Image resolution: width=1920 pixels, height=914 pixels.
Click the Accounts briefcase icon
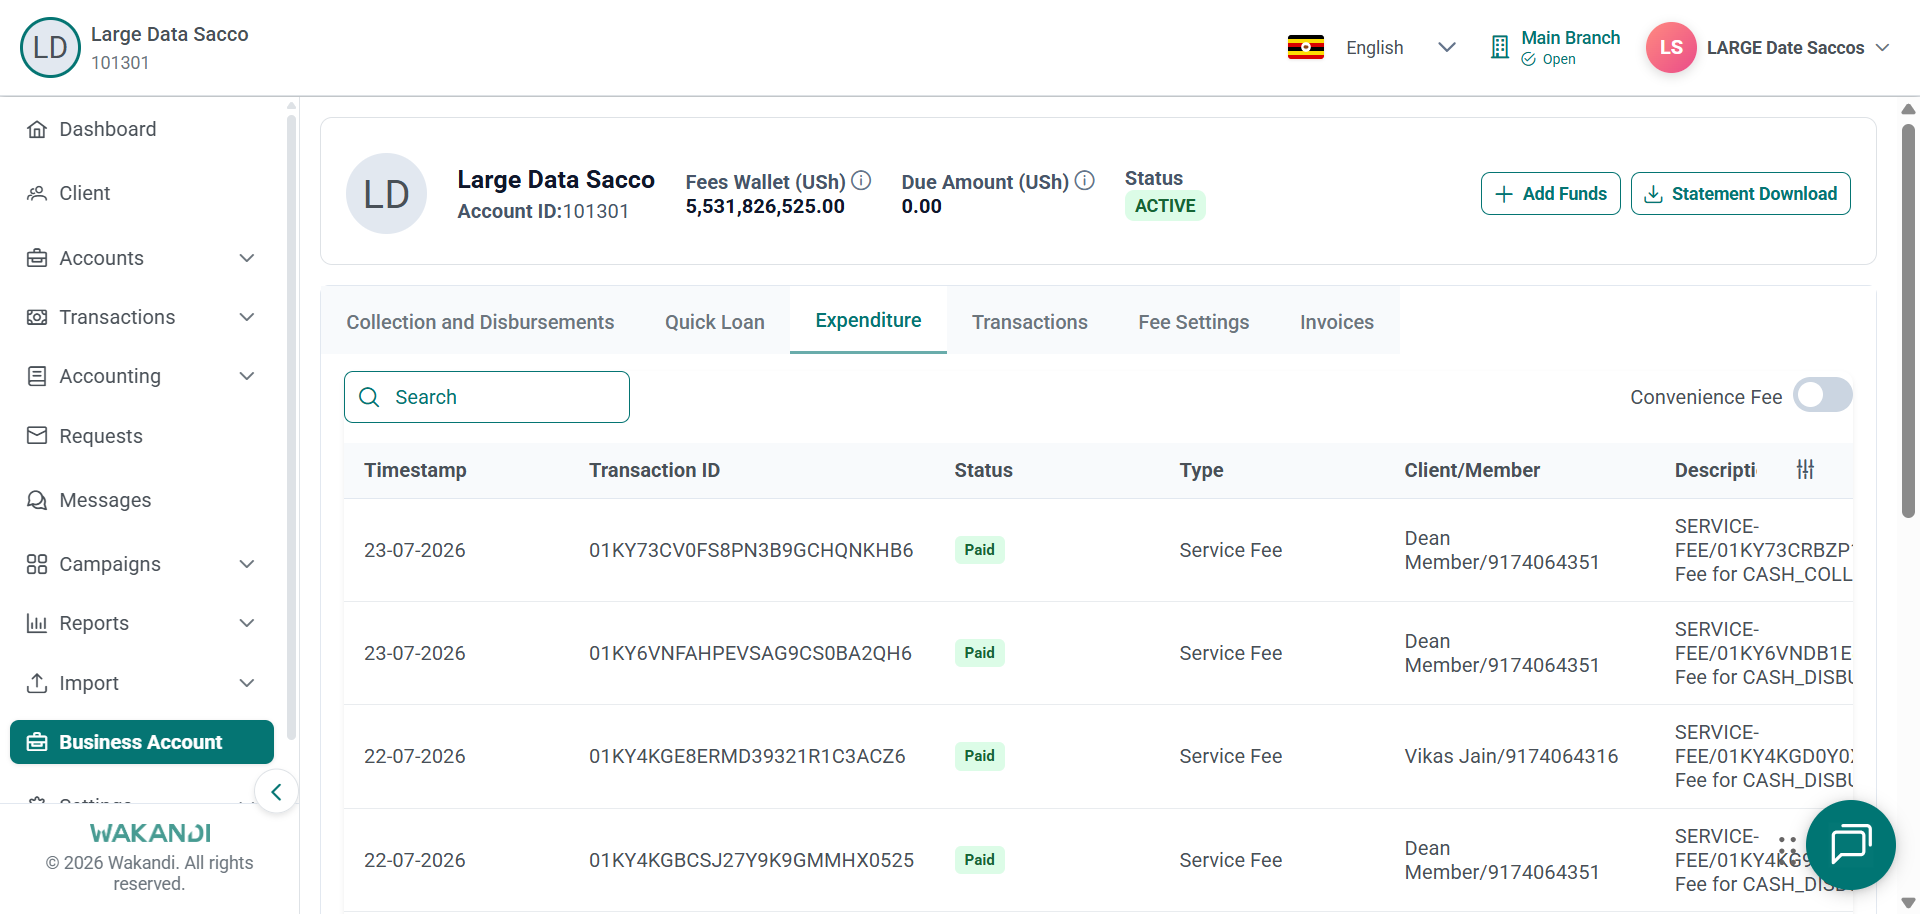point(37,258)
